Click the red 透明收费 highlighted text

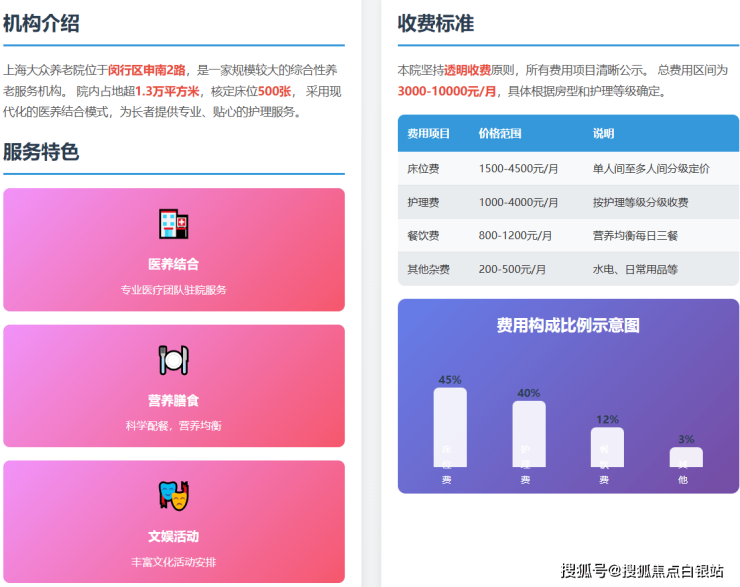pos(467,70)
